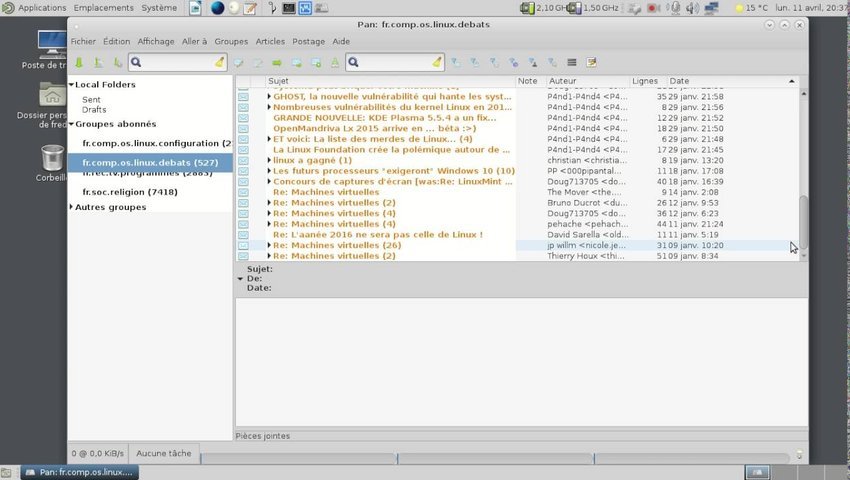Image resolution: width=850 pixels, height=480 pixels.
Task: Collapse header details triangle beside 'De:'
Action: [x=240, y=279]
